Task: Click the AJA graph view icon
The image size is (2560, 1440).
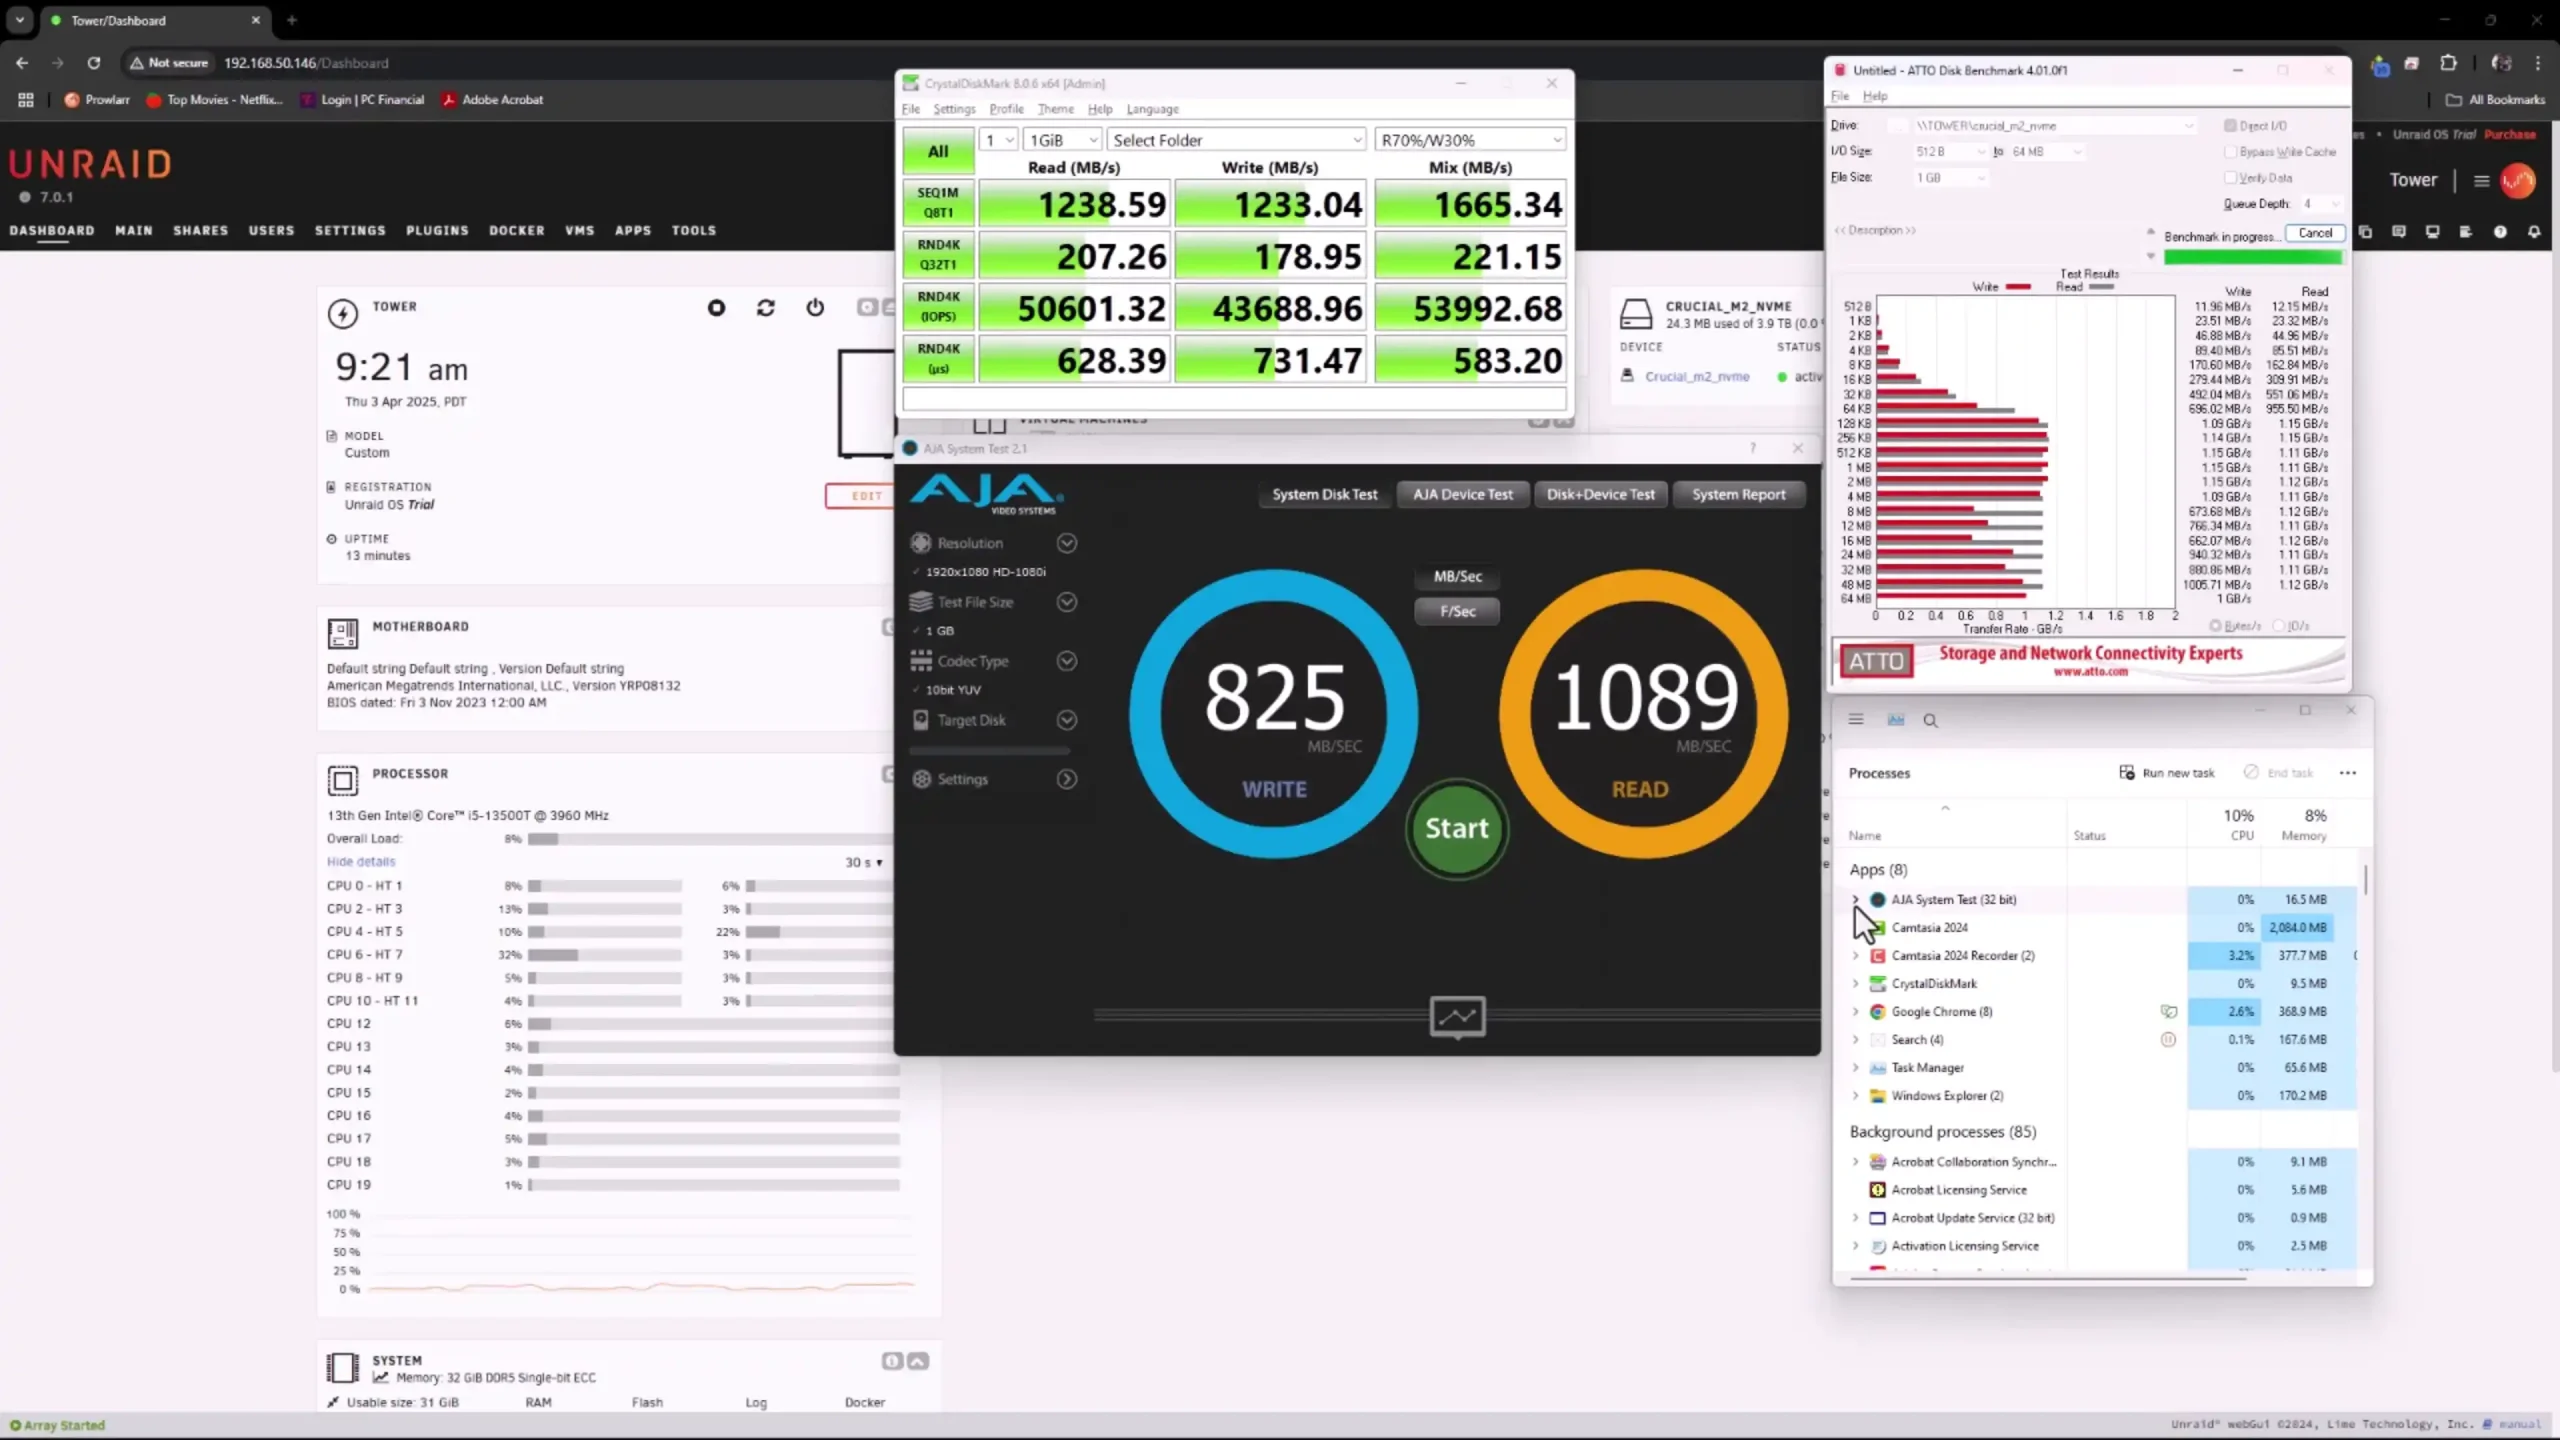Action: click(x=1457, y=1016)
